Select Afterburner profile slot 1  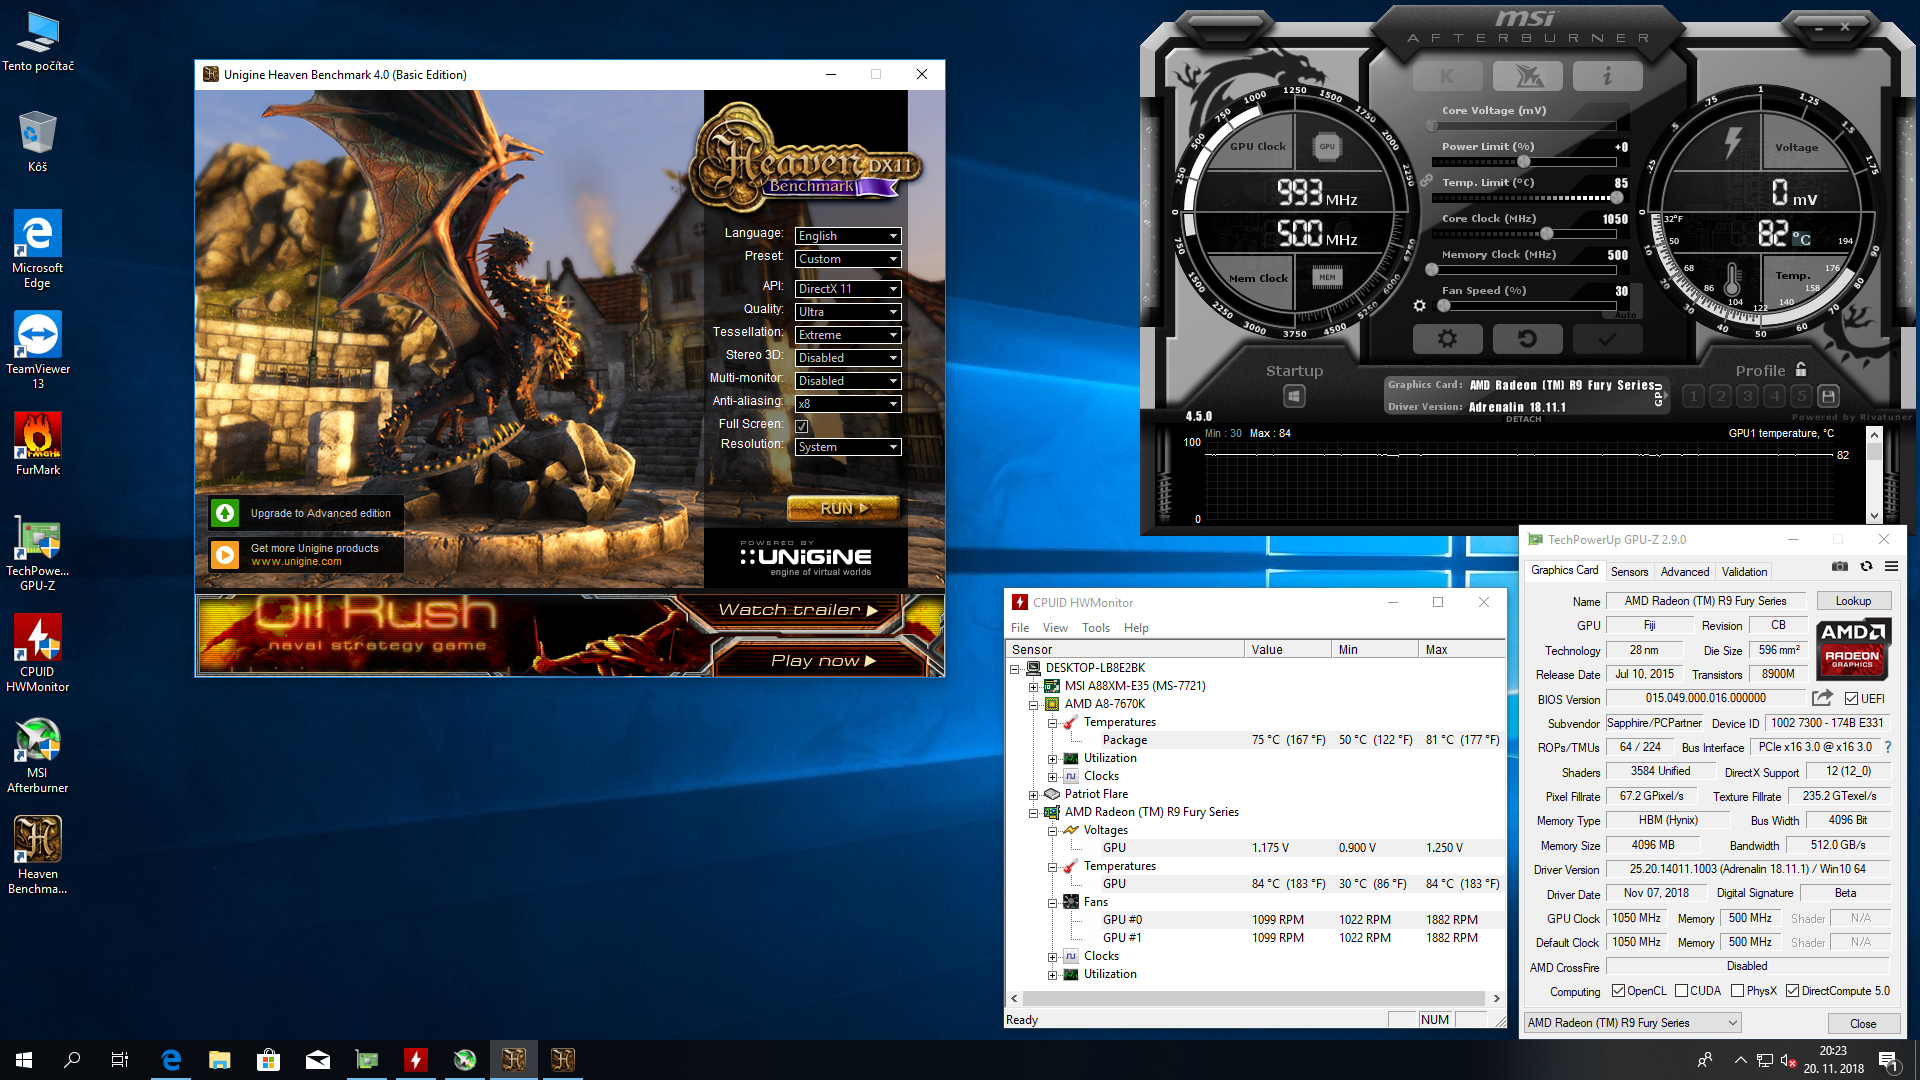click(x=1693, y=396)
